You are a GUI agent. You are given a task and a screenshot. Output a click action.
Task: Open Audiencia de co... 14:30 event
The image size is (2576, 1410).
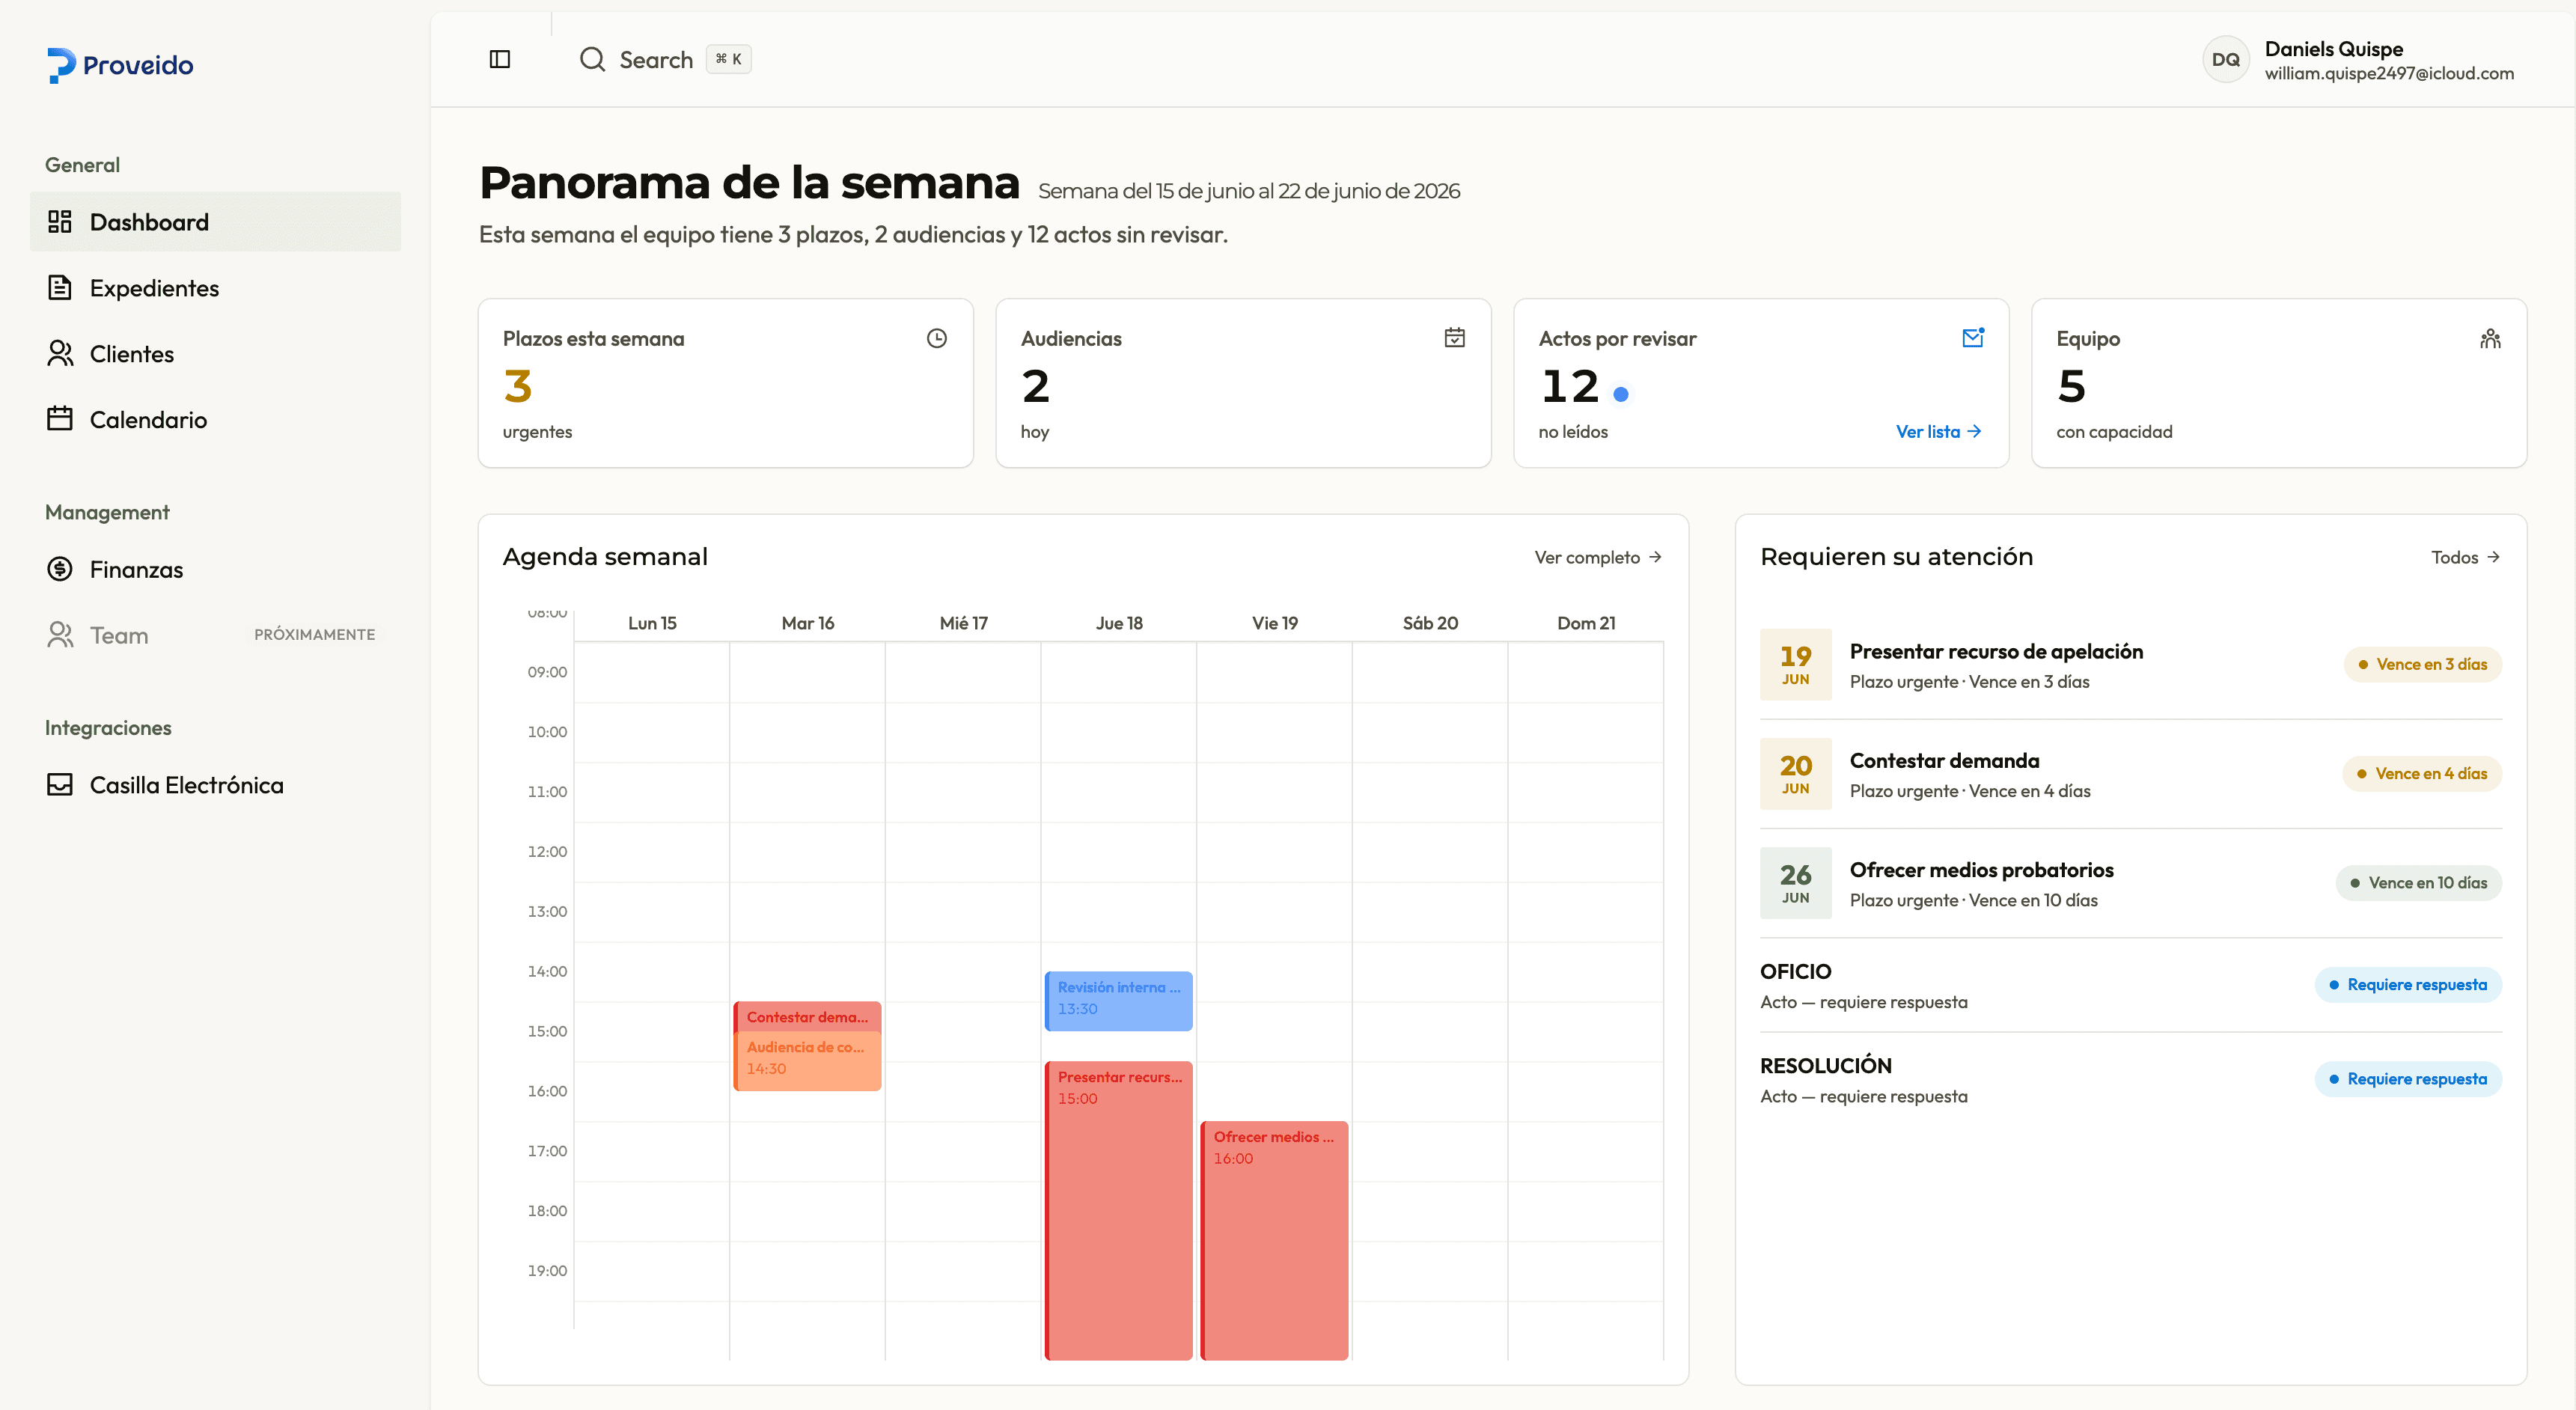click(807, 1060)
